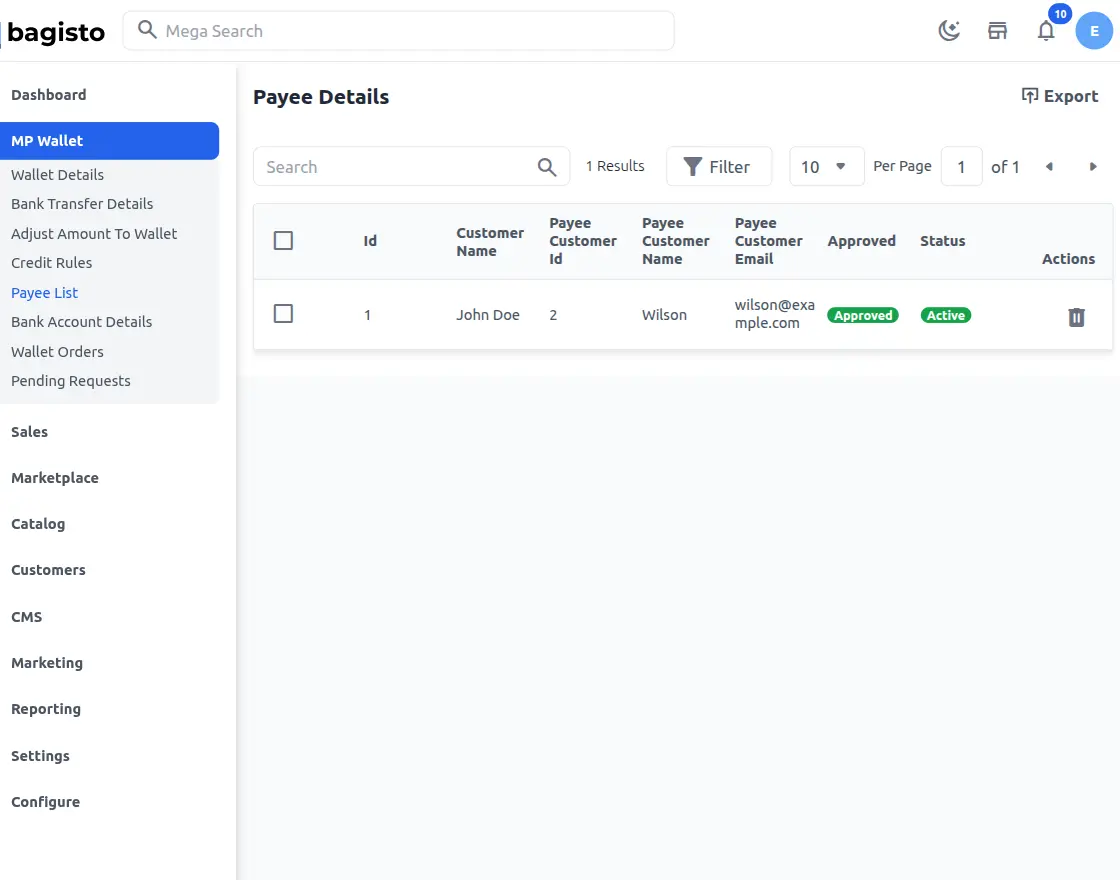Click the magnifier icon in table search

point(547,167)
